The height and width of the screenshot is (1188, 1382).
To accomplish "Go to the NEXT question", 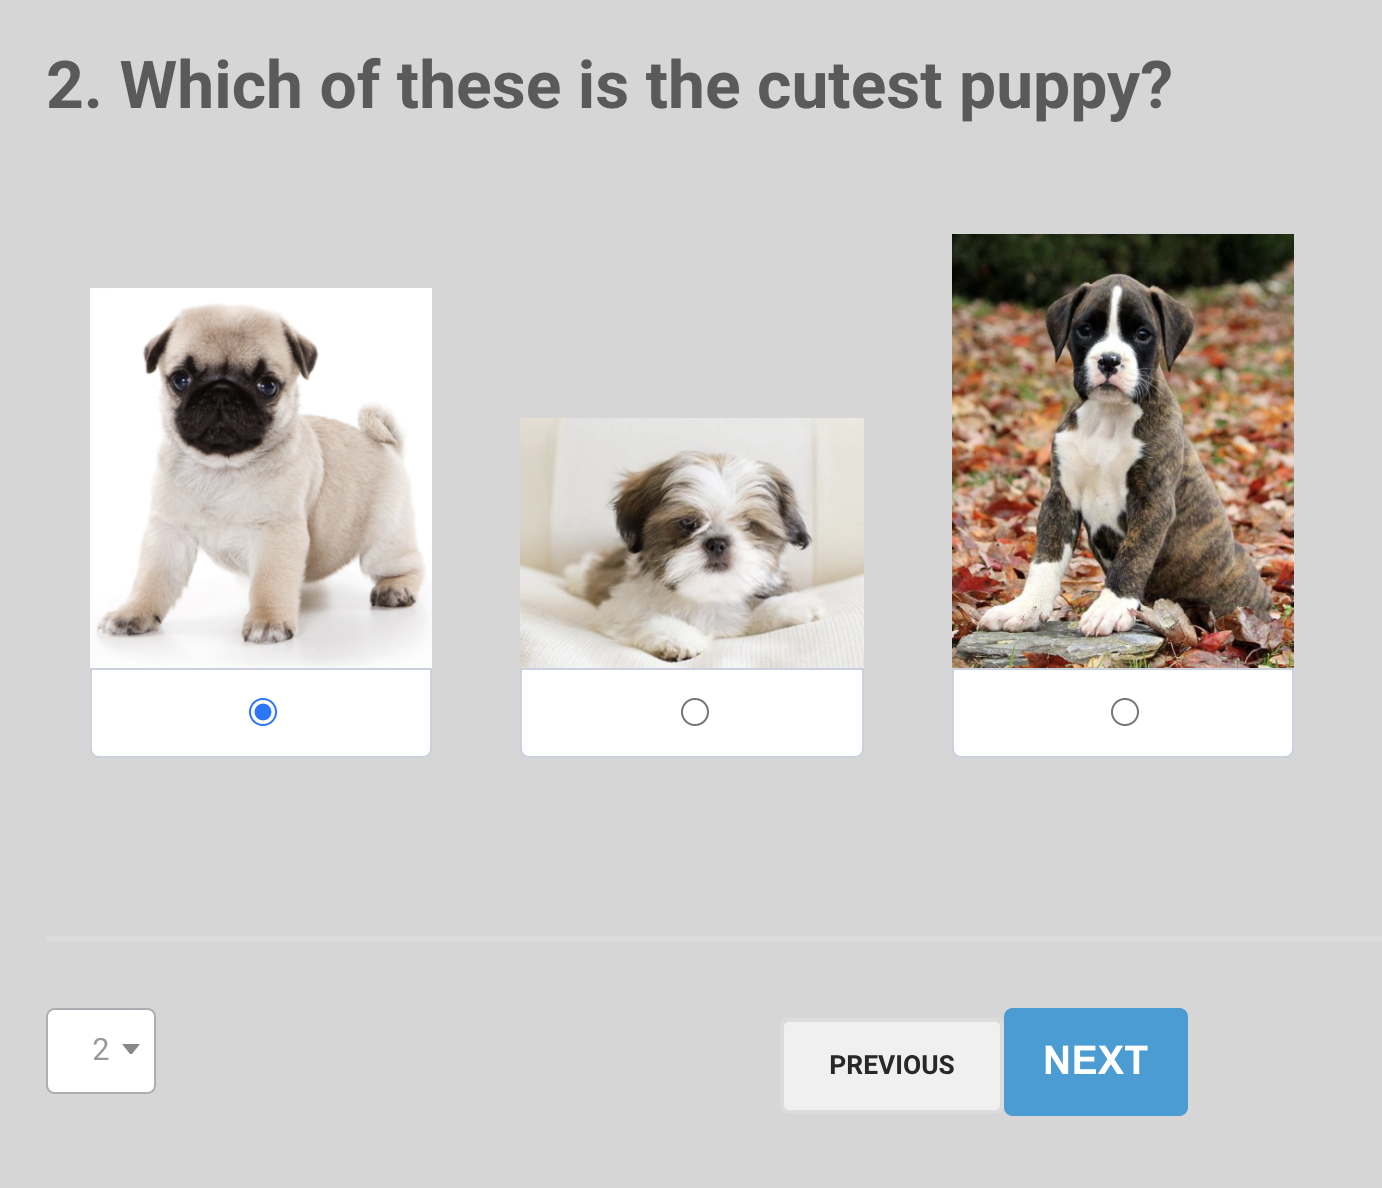I will click(x=1095, y=1061).
